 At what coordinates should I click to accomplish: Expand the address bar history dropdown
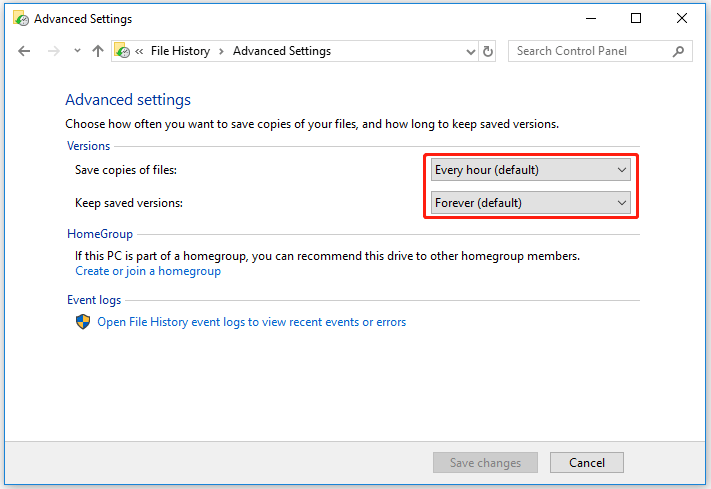[x=471, y=52]
